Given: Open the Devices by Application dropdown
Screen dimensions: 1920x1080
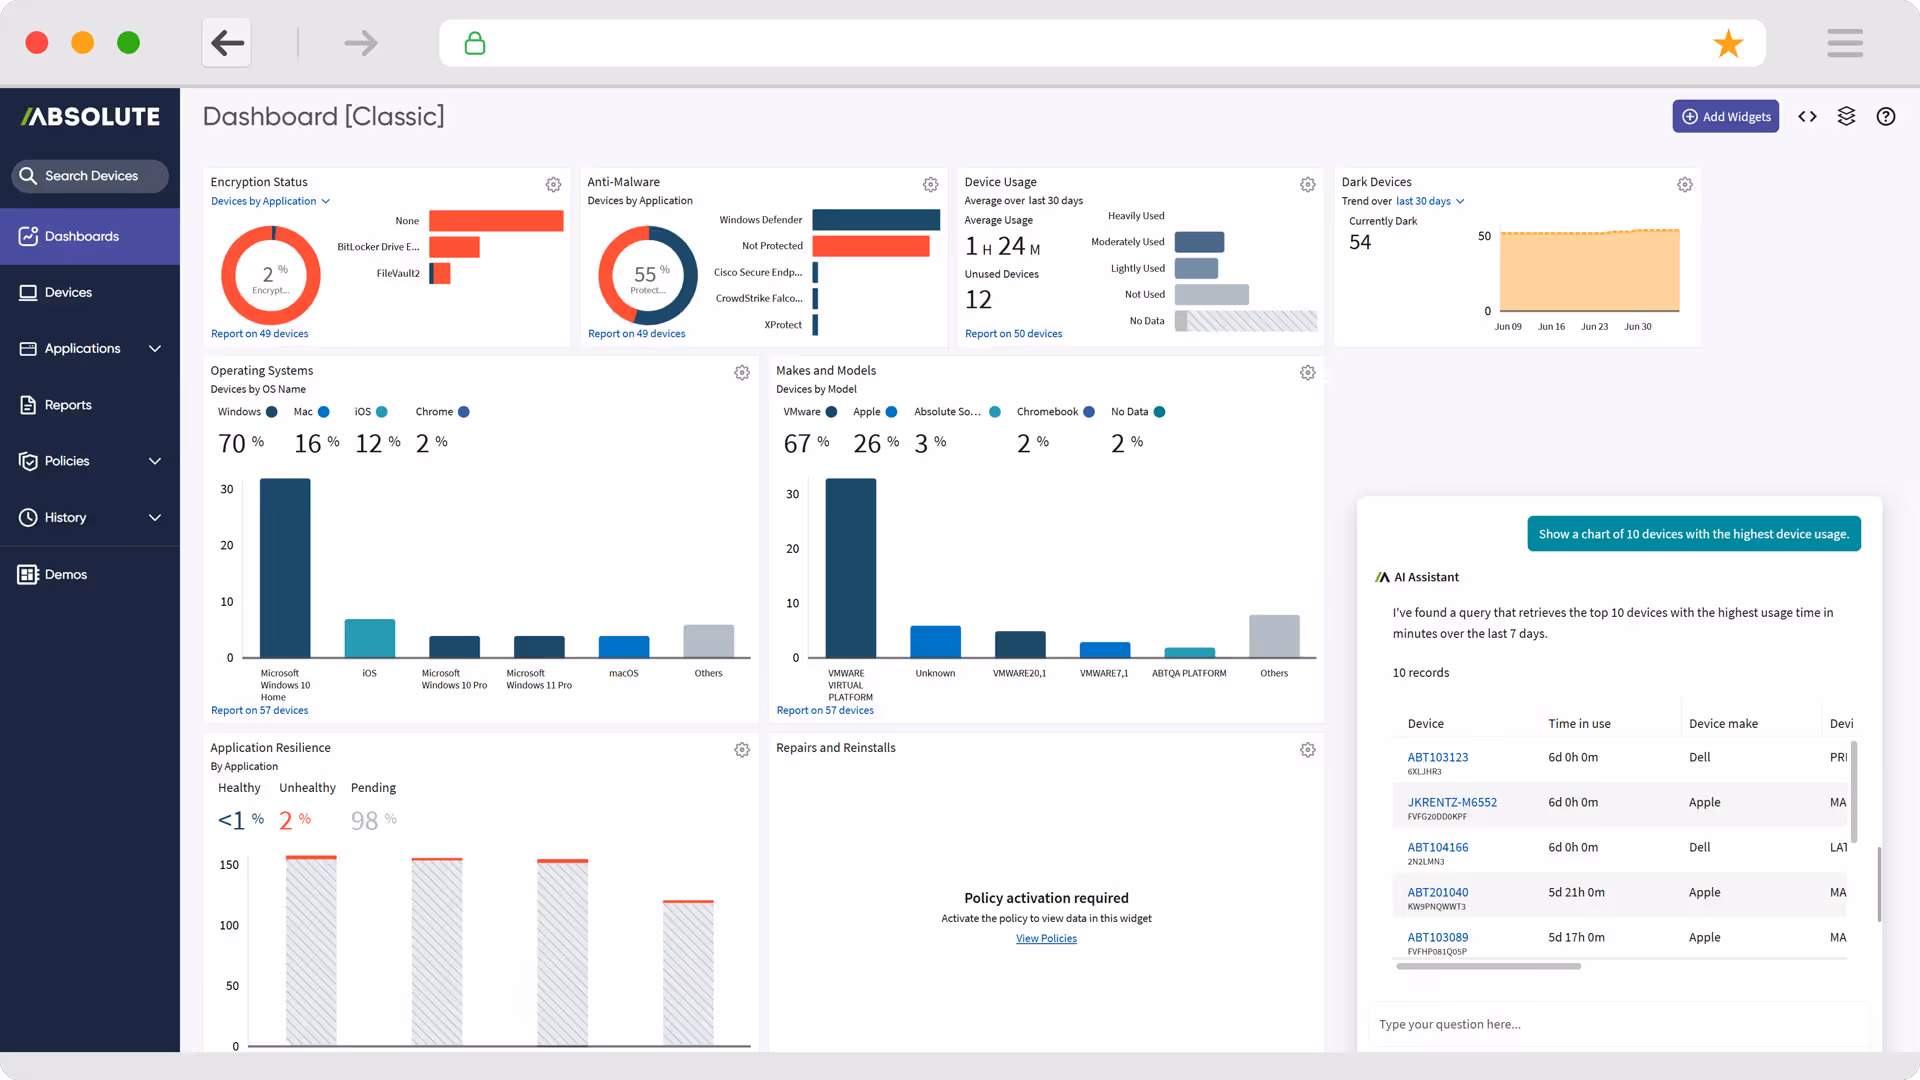Looking at the screenshot, I should (x=270, y=202).
